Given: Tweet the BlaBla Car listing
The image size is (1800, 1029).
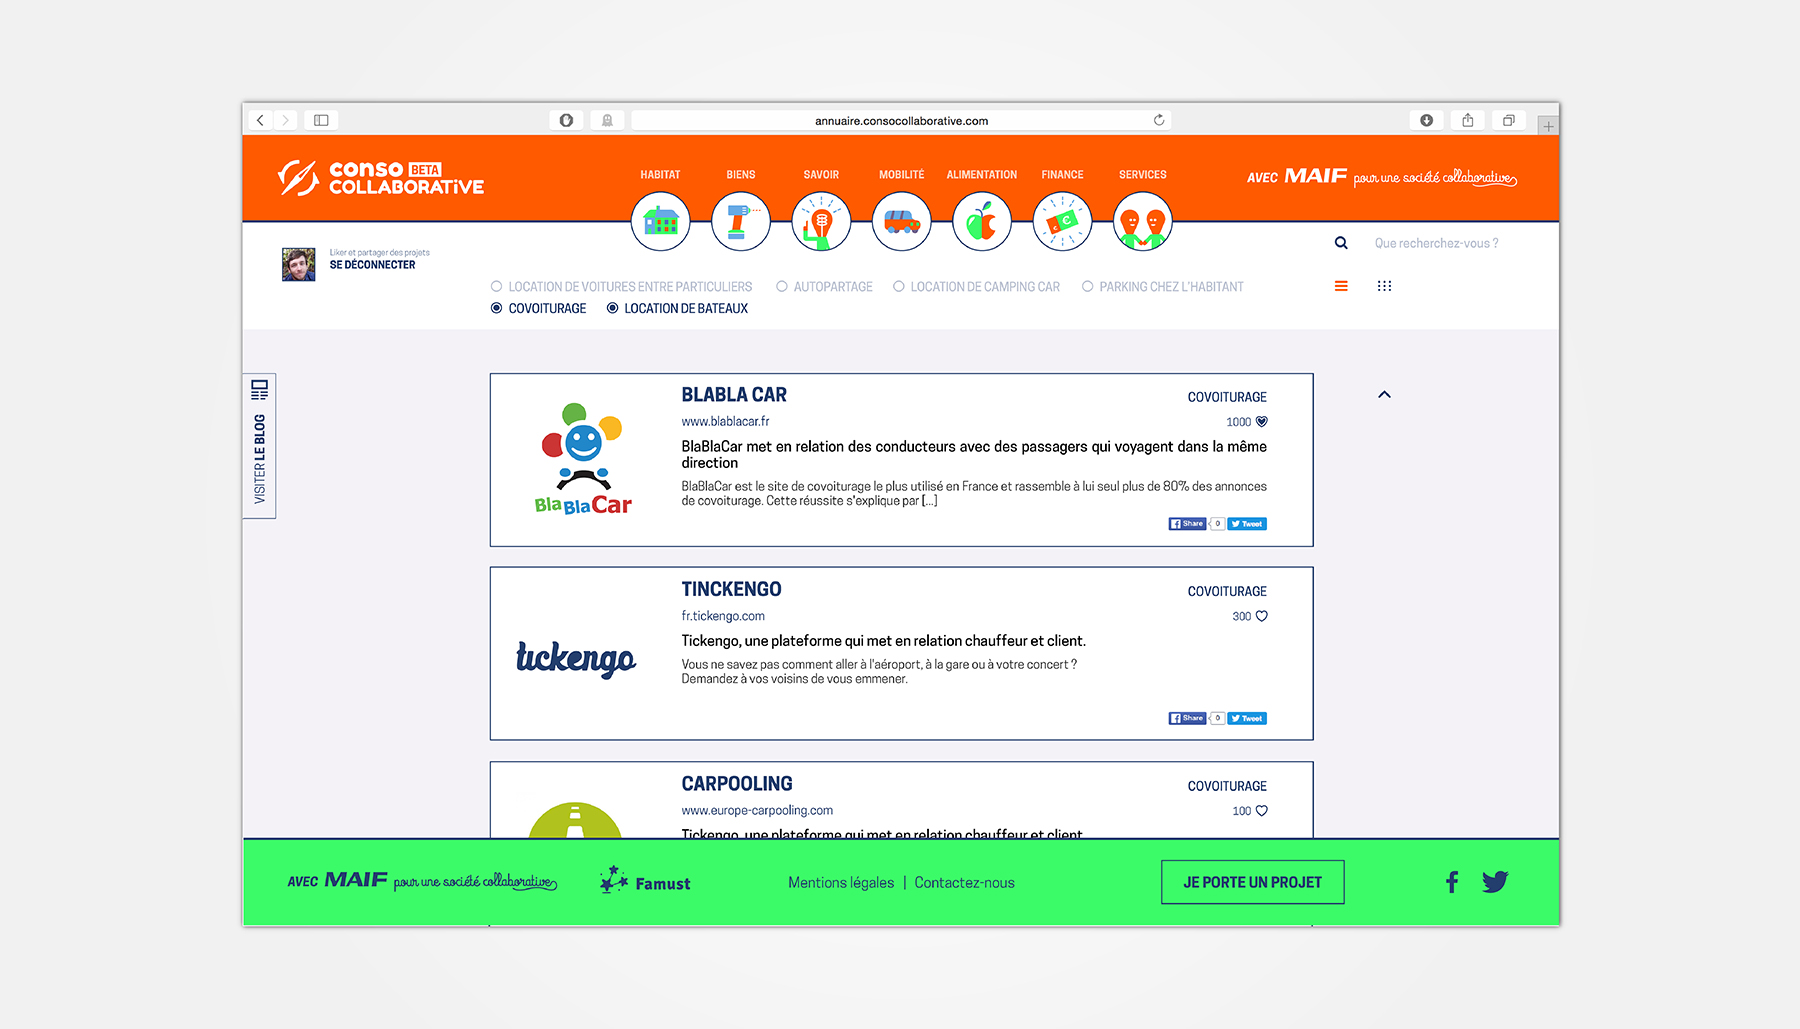Looking at the screenshot, I should pyautogui.click(x=1247, y=524).
